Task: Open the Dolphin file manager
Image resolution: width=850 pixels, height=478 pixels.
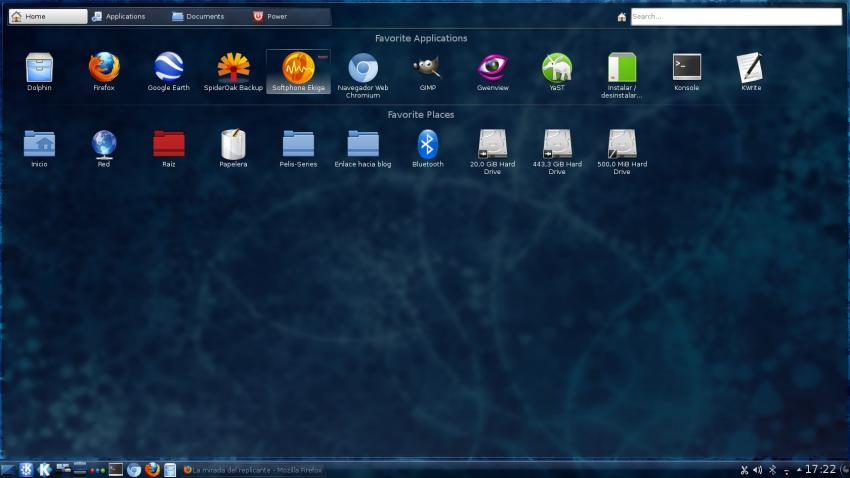Action: 39,72
